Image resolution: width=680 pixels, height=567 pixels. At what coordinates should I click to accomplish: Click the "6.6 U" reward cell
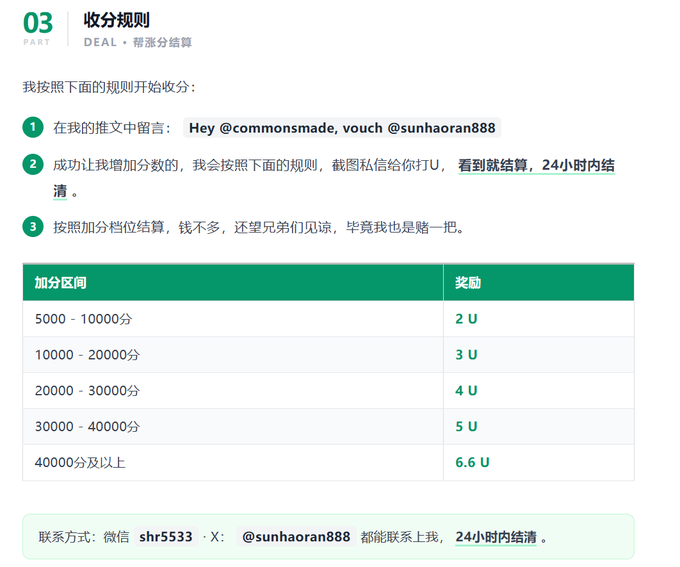539,462
